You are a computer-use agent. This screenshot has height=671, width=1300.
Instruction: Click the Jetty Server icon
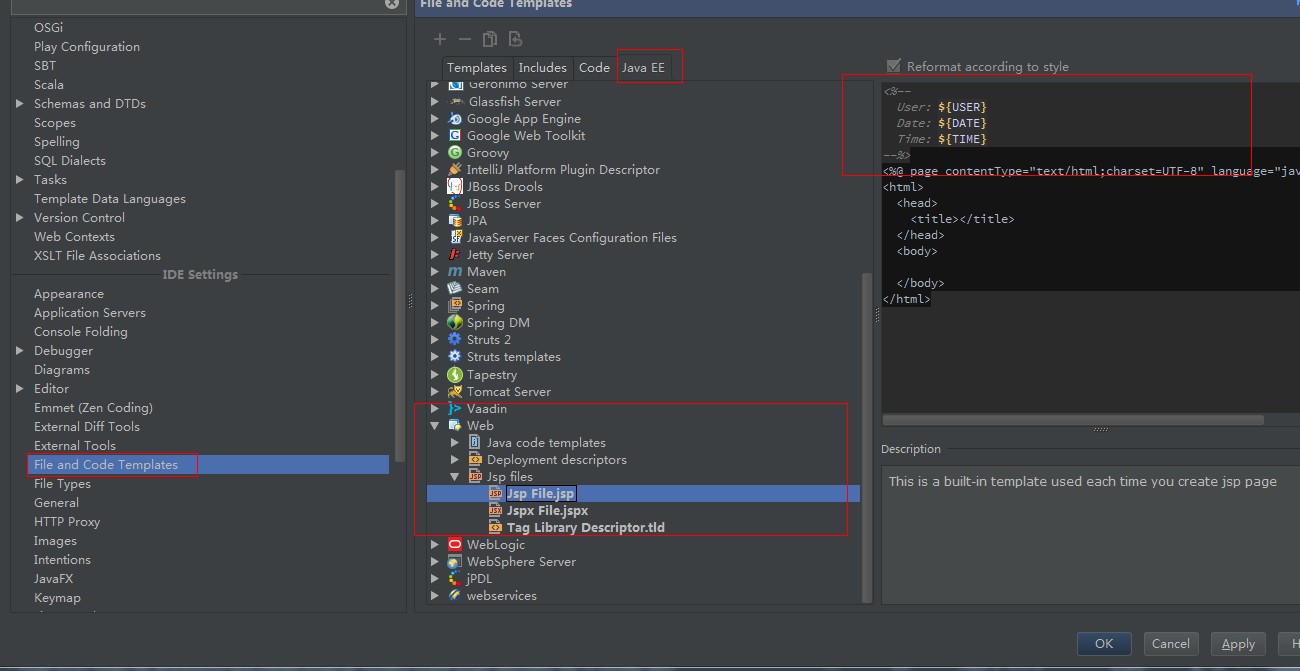coord(455,254)
